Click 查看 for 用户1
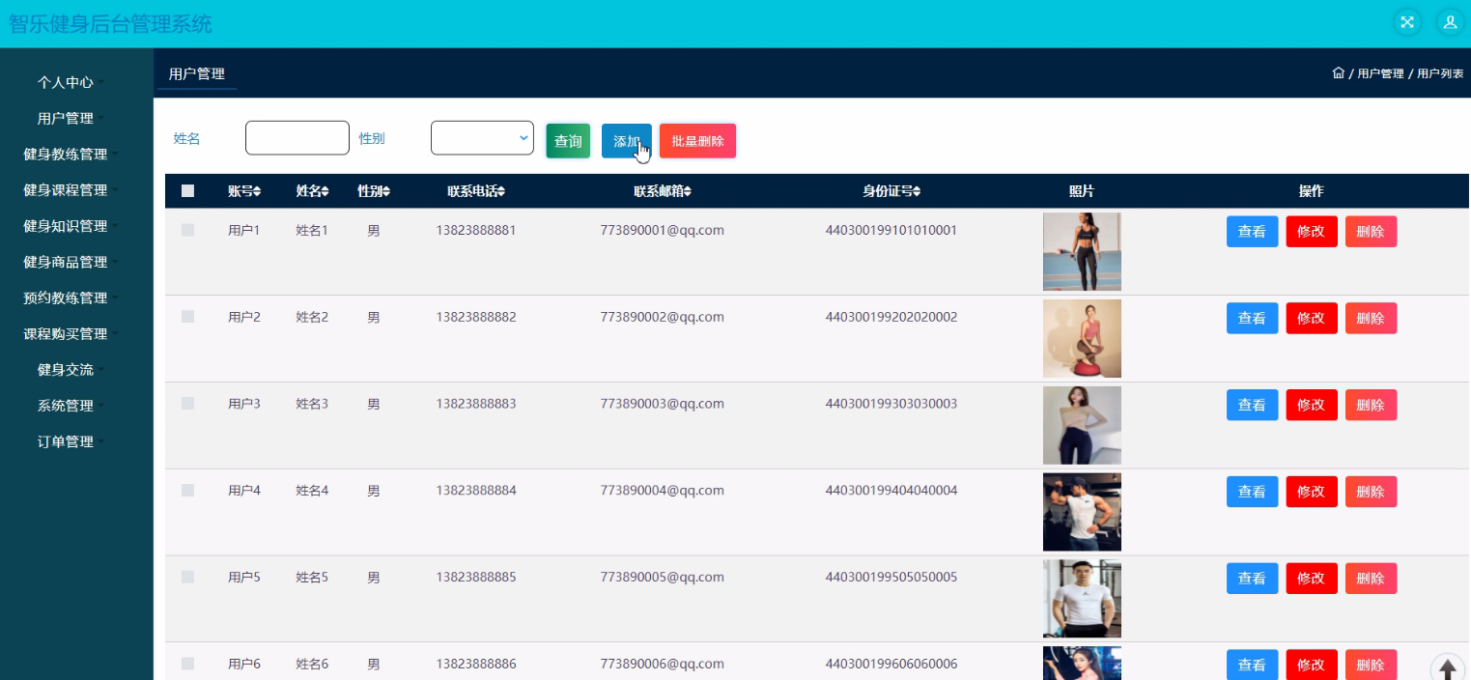The image size is (1471, 680). (x=1252, y=231)
